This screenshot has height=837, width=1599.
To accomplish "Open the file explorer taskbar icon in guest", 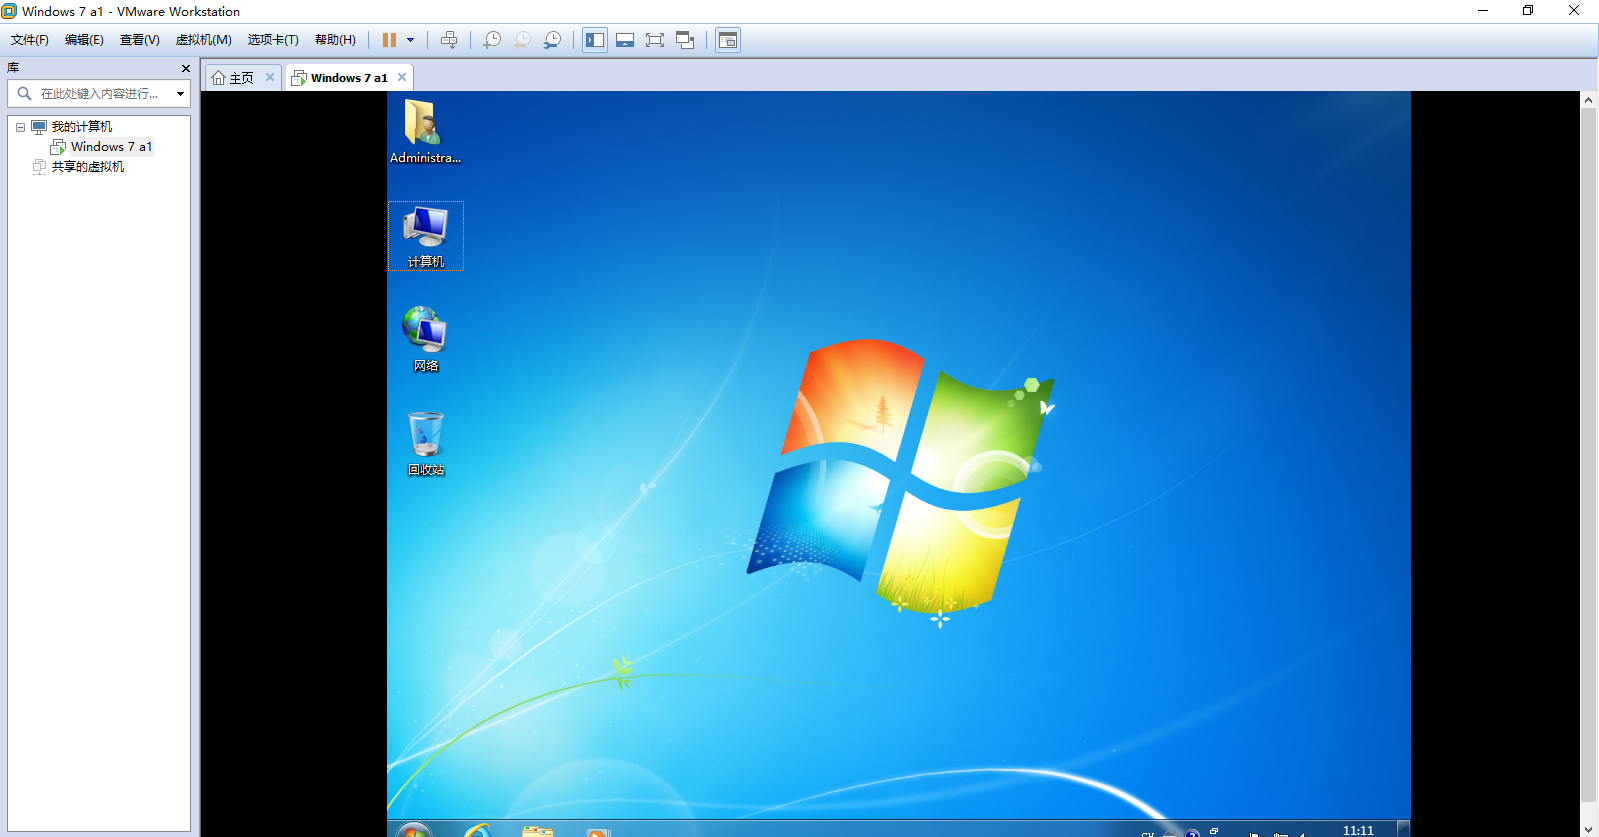I will tap(538, 831).
